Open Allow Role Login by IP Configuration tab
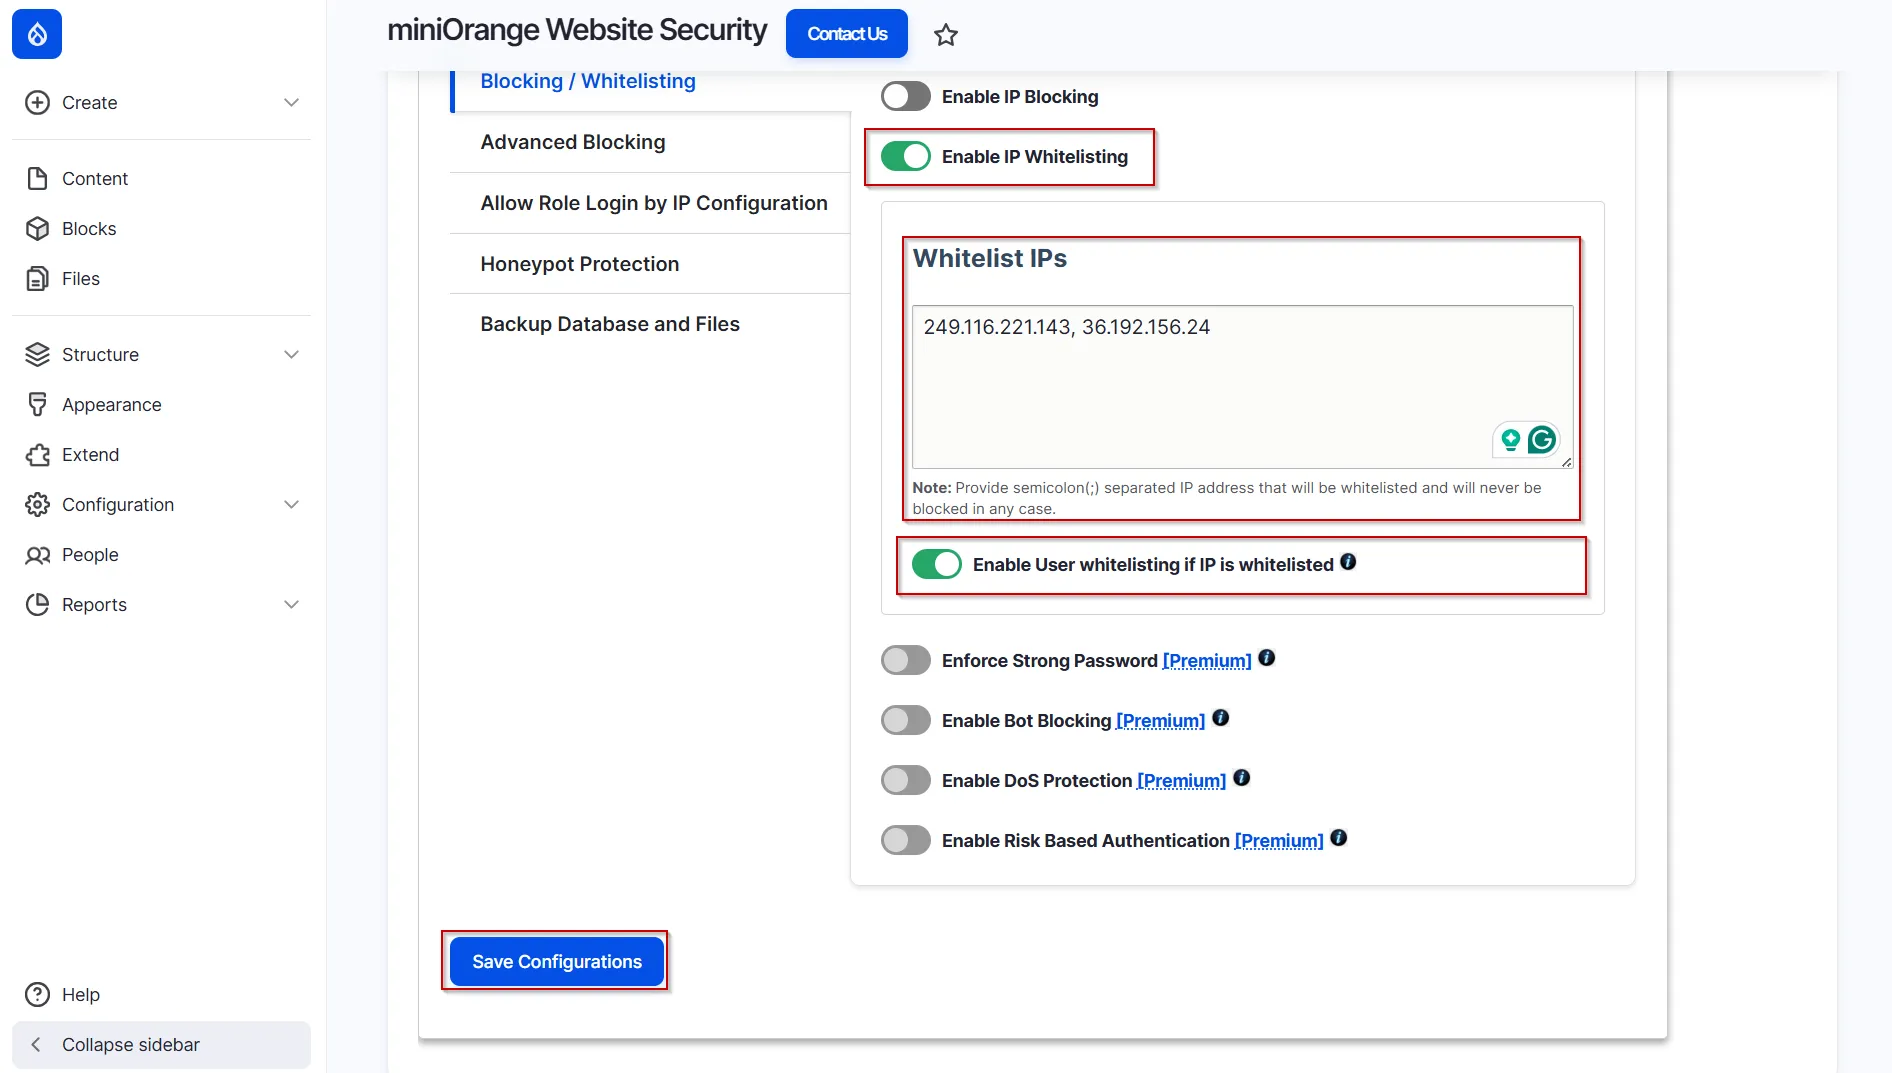 (650, 204)
